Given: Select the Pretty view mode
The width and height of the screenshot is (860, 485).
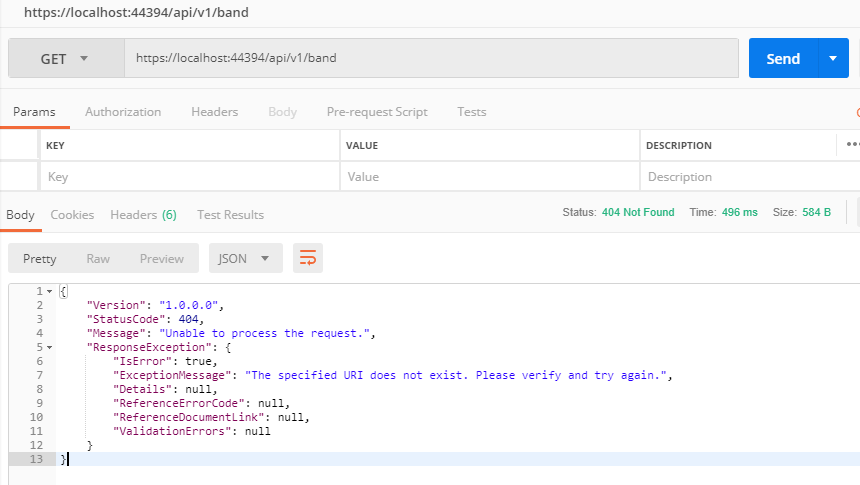Looking at the screenshot, I should (x=39, y=258).
